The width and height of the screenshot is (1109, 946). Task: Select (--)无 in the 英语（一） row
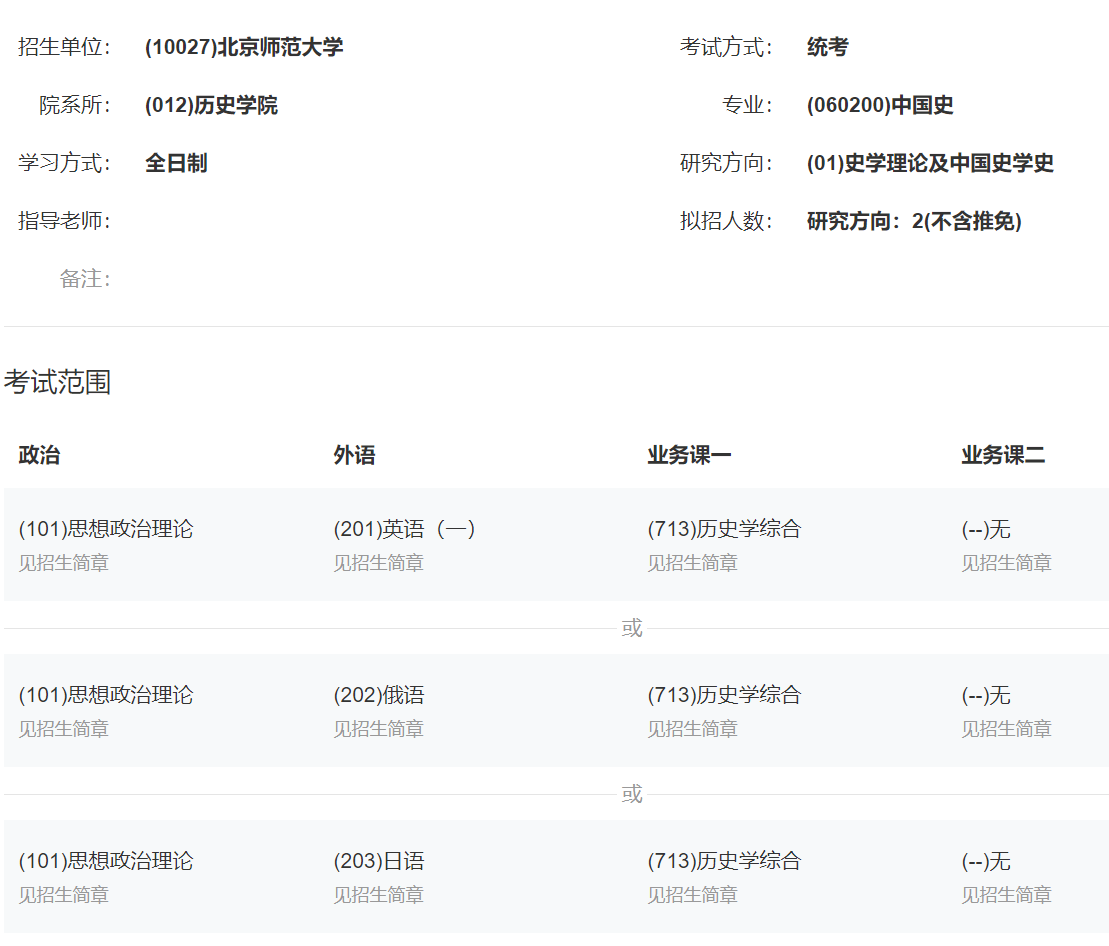(x=986, y=529)
